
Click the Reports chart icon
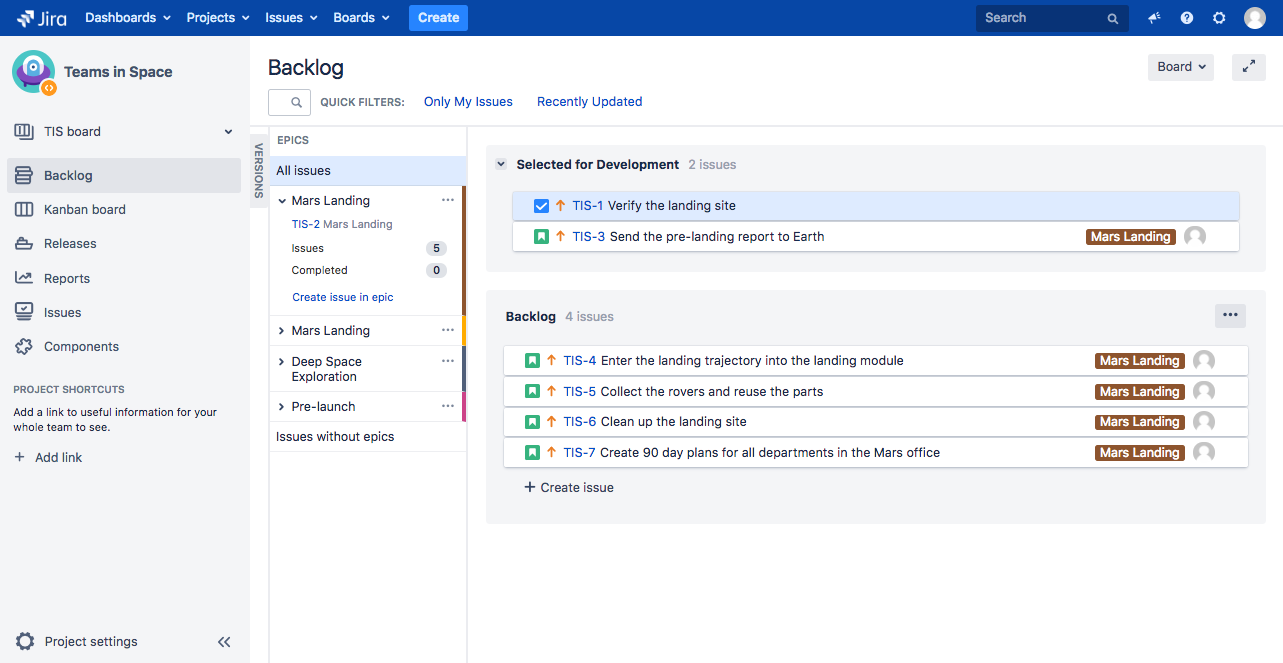(x=24, y=278)
